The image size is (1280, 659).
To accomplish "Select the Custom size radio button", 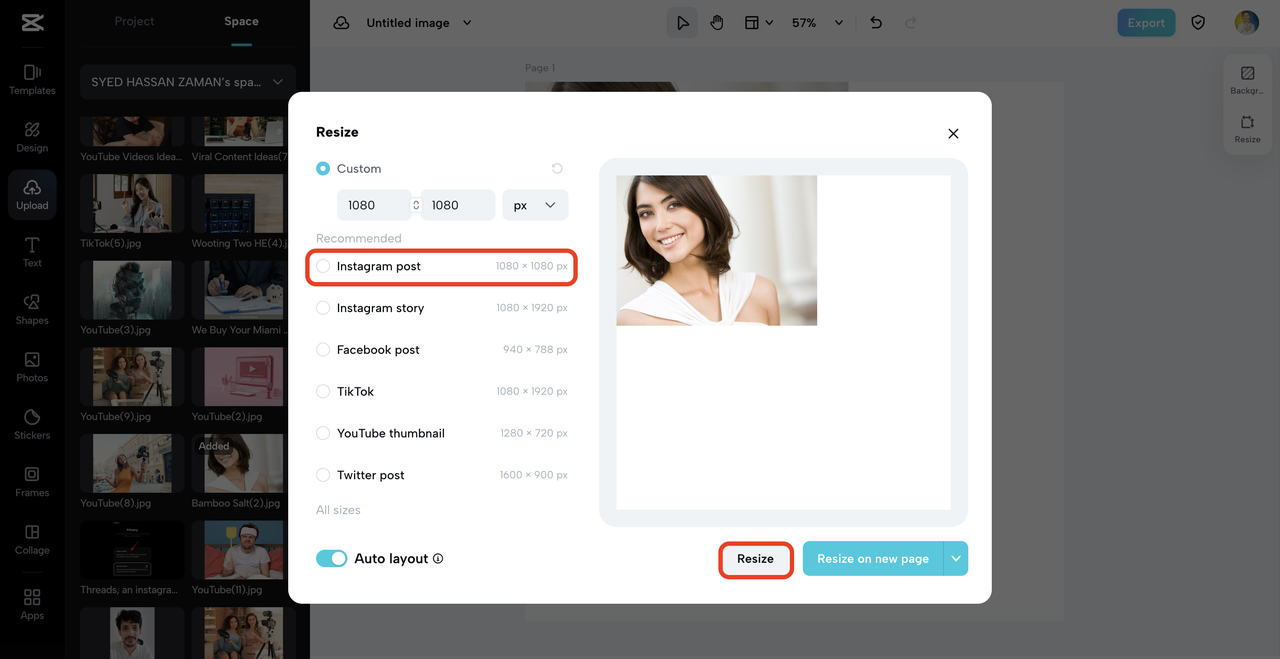I will [x=323, y=169].
